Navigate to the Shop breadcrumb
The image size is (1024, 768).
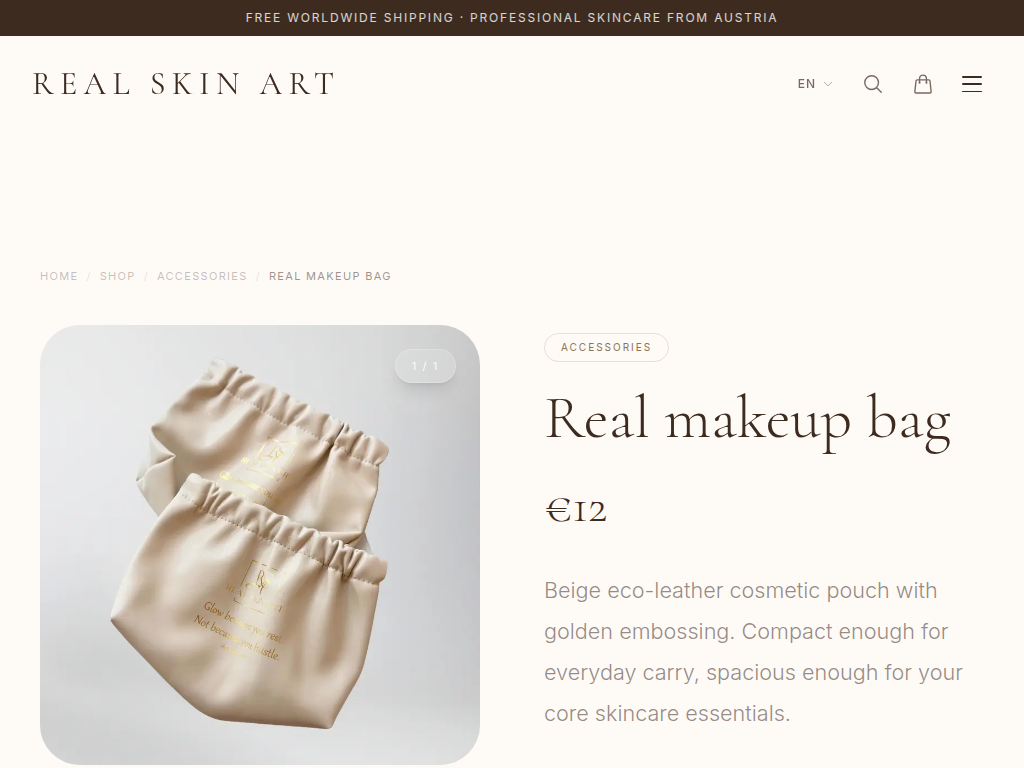(x=117, y=276)
